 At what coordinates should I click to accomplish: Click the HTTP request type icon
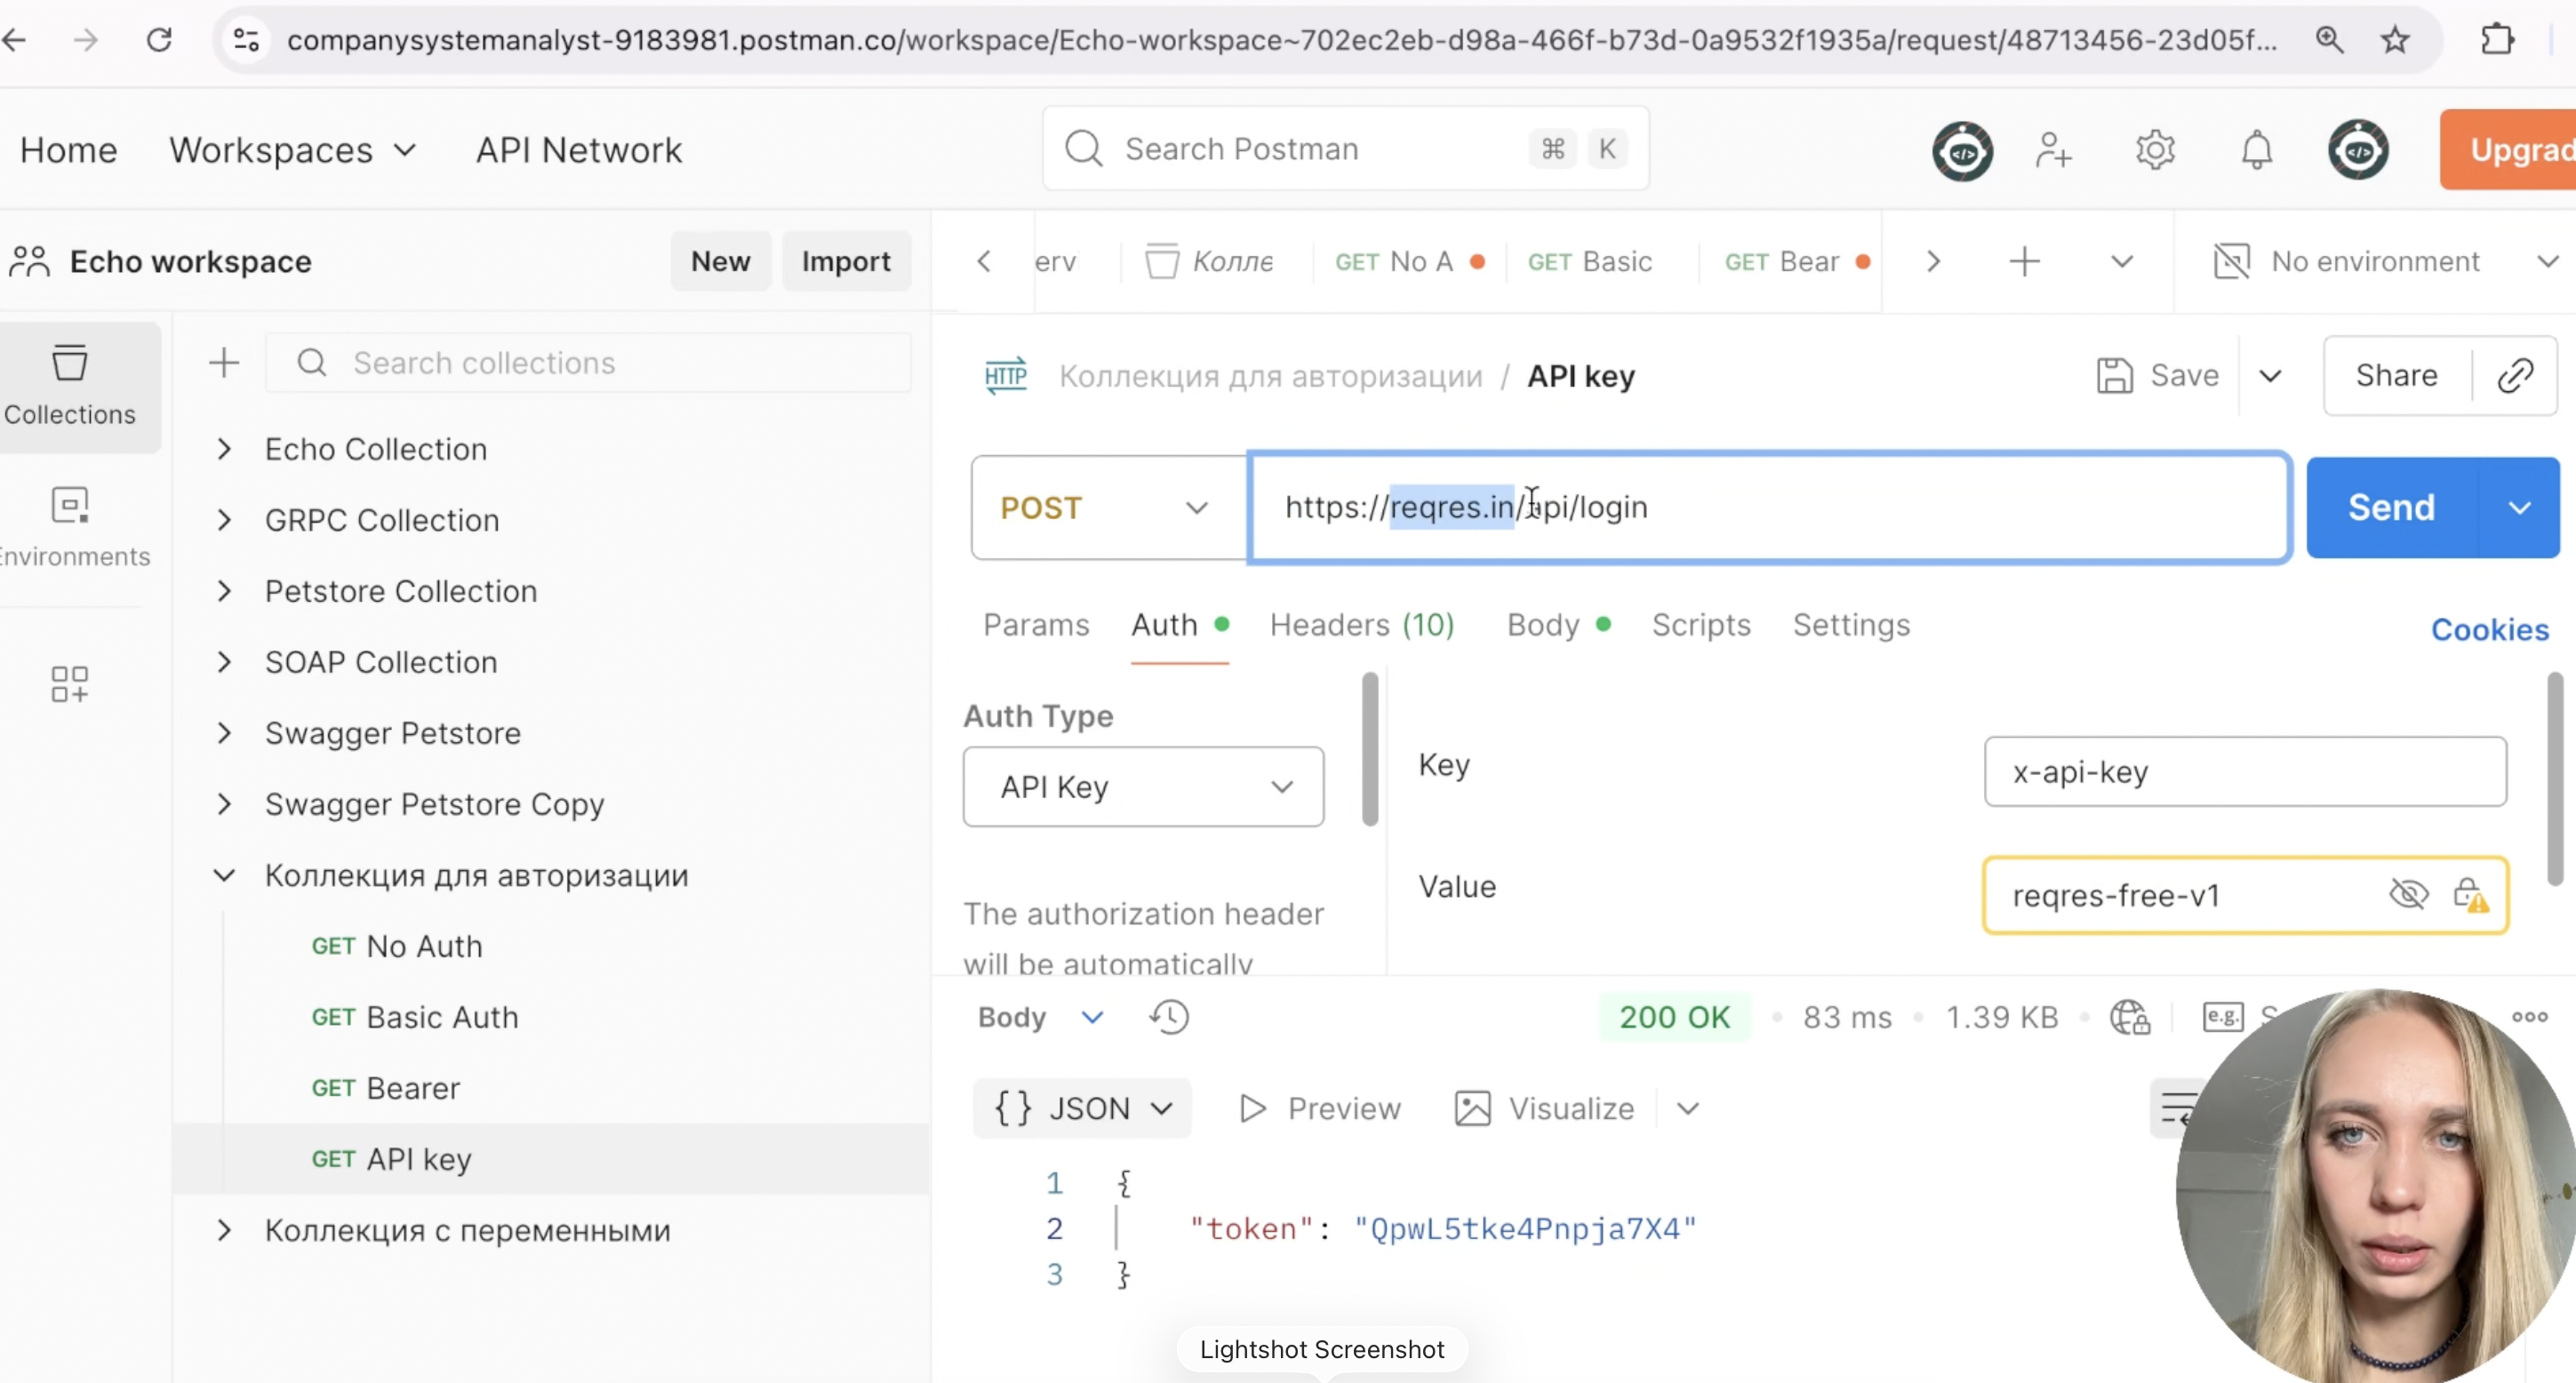click(x=1005, y=376)
